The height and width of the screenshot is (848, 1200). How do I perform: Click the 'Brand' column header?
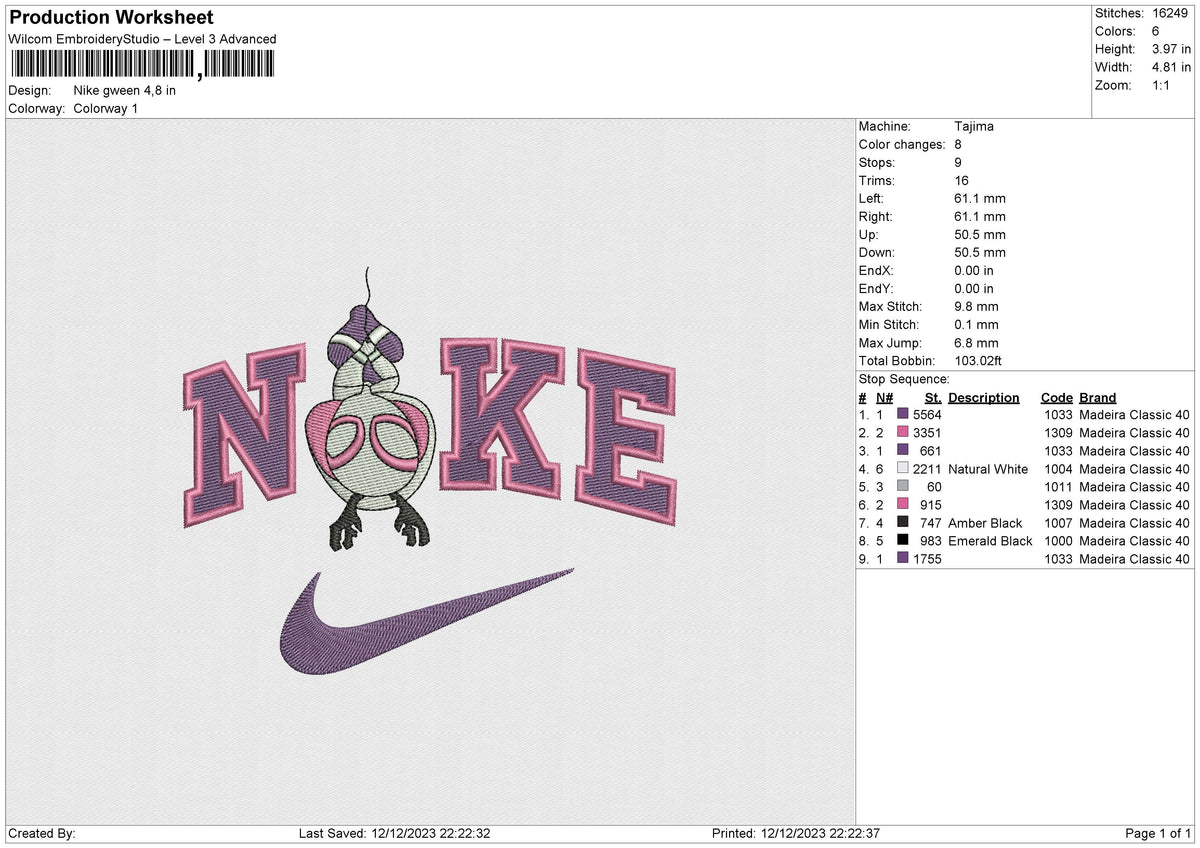point(1098,398)
